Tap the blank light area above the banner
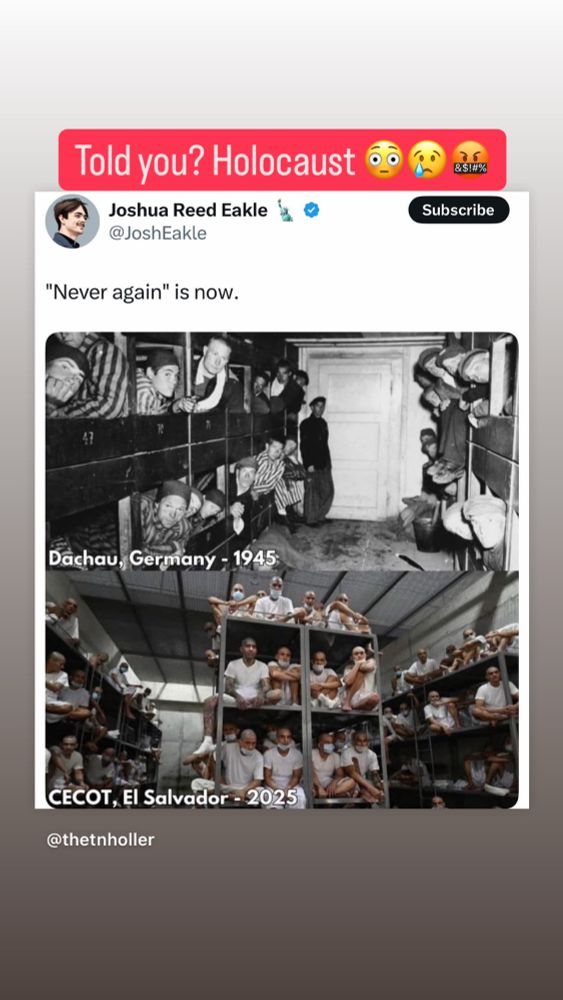The height and width of the screenshot is (1000, 563). 281,64
